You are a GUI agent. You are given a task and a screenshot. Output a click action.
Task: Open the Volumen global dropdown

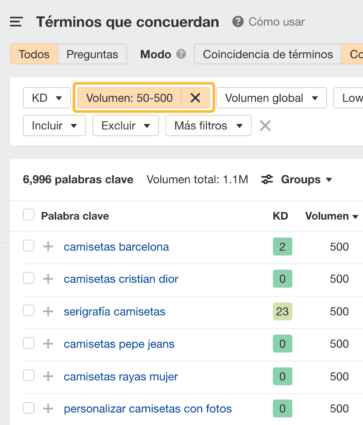click(x=271, y=98)
